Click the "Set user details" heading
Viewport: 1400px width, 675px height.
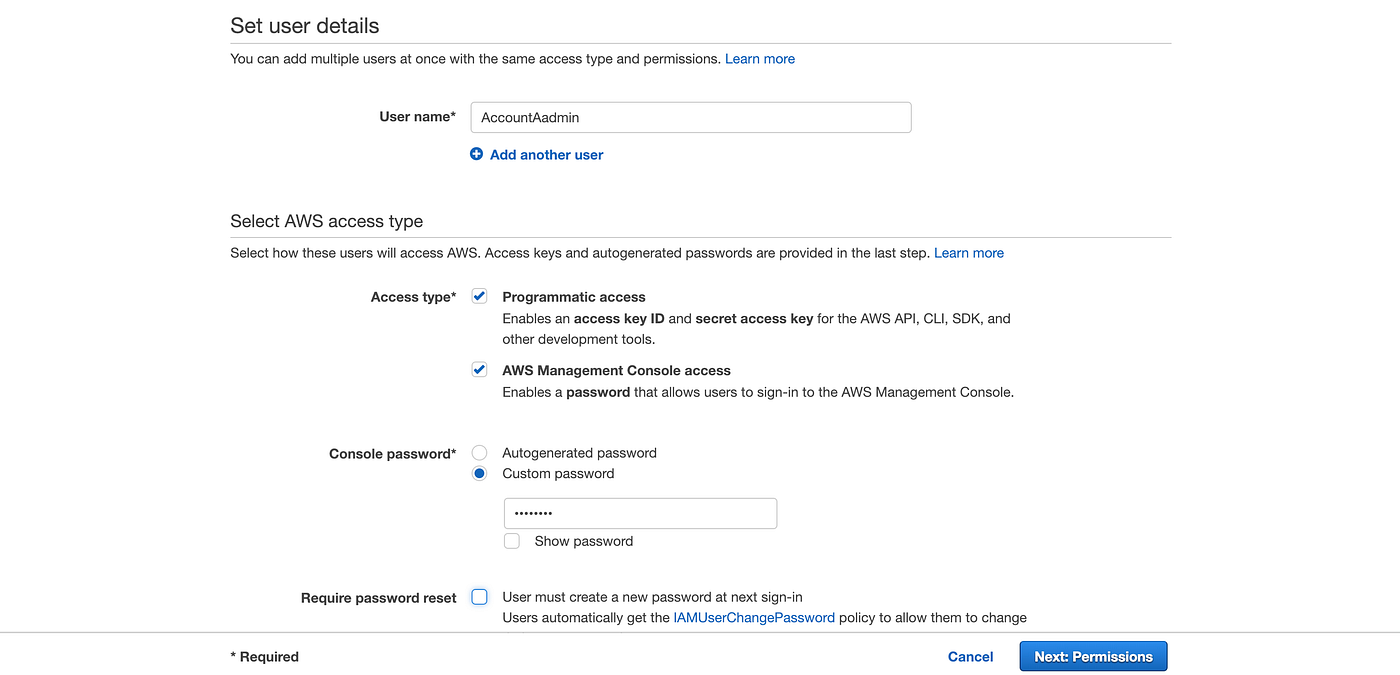tap(304, 25)
